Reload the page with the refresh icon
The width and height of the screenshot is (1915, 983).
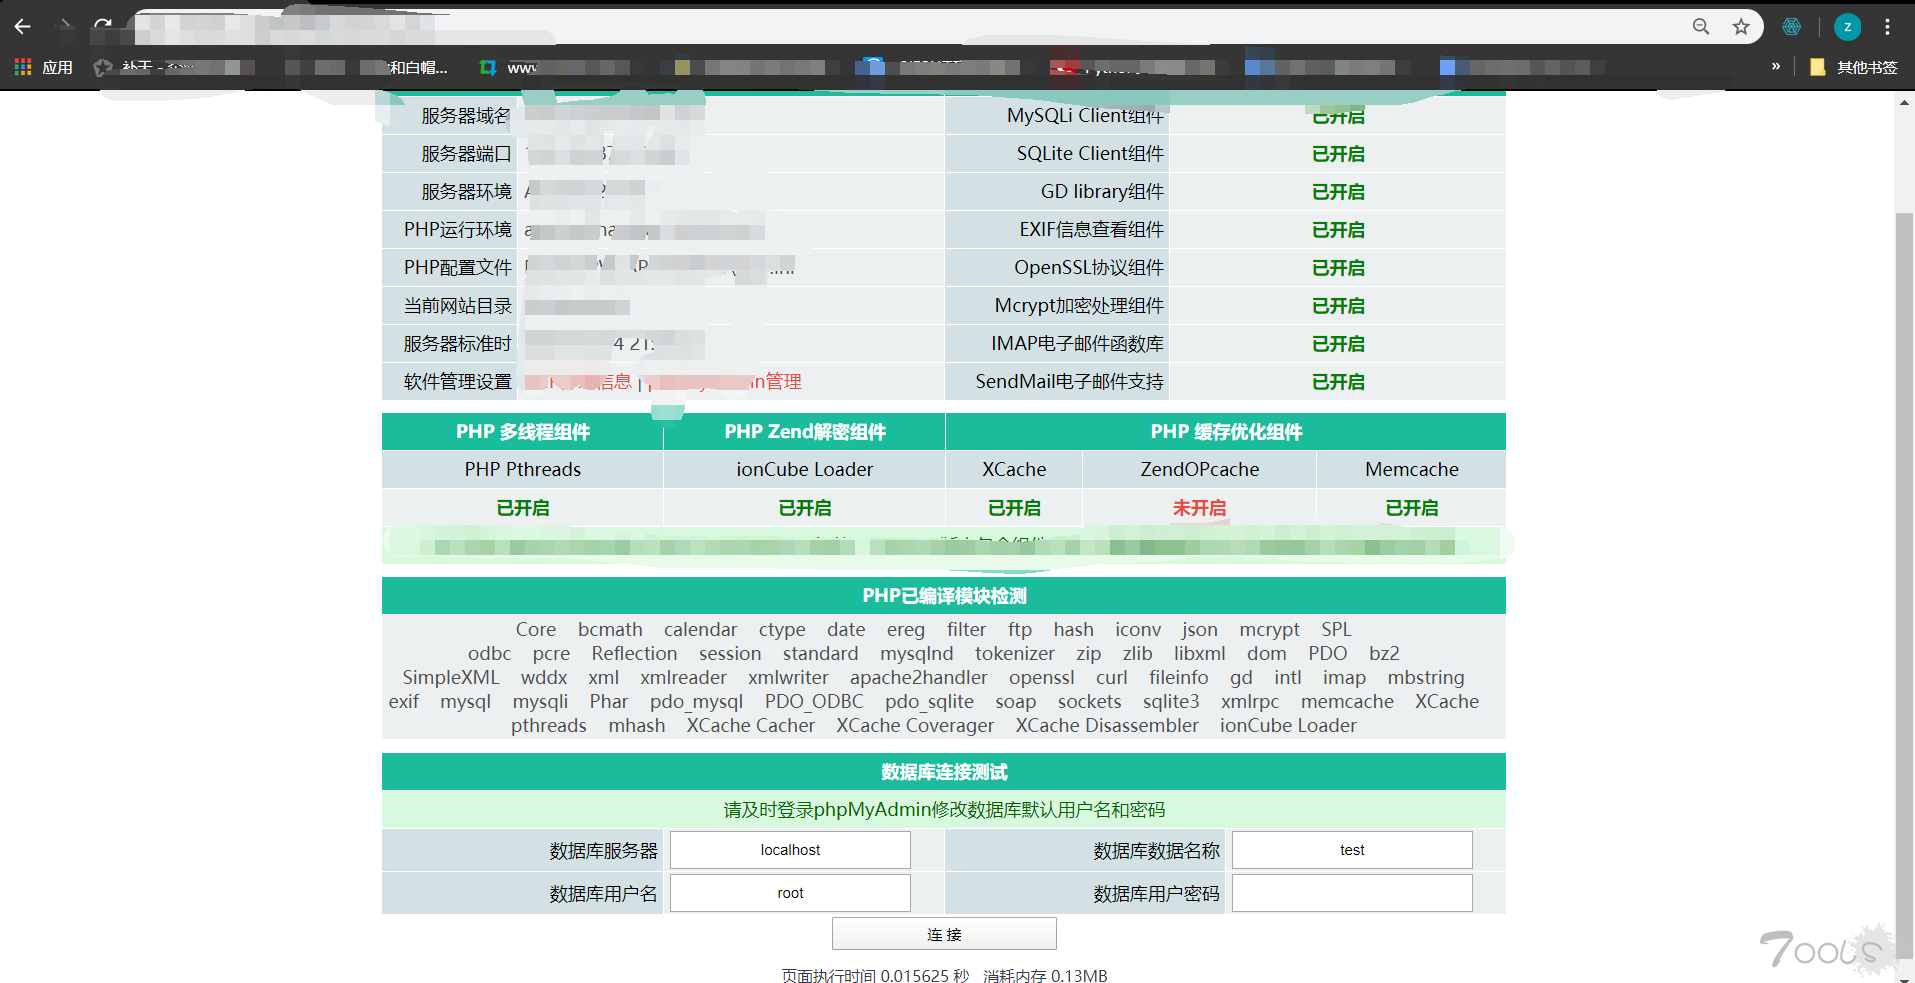coord(103,26)
